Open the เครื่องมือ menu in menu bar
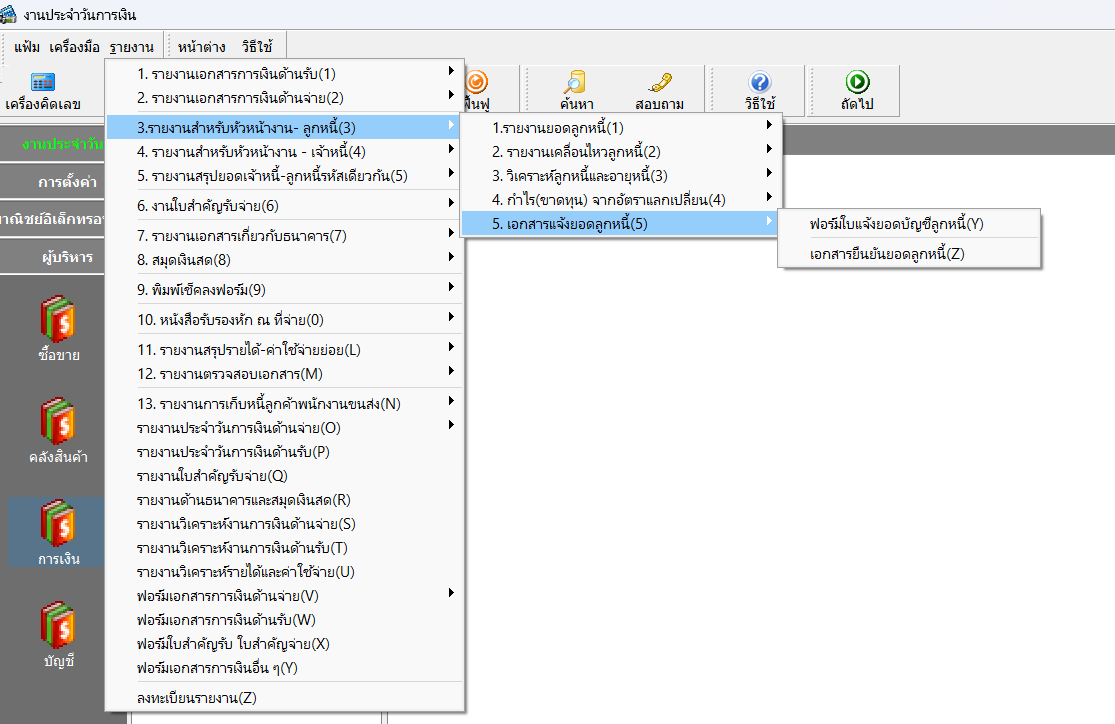The width and height of the screenshot is (1115, 724). [x=74, y=46]
